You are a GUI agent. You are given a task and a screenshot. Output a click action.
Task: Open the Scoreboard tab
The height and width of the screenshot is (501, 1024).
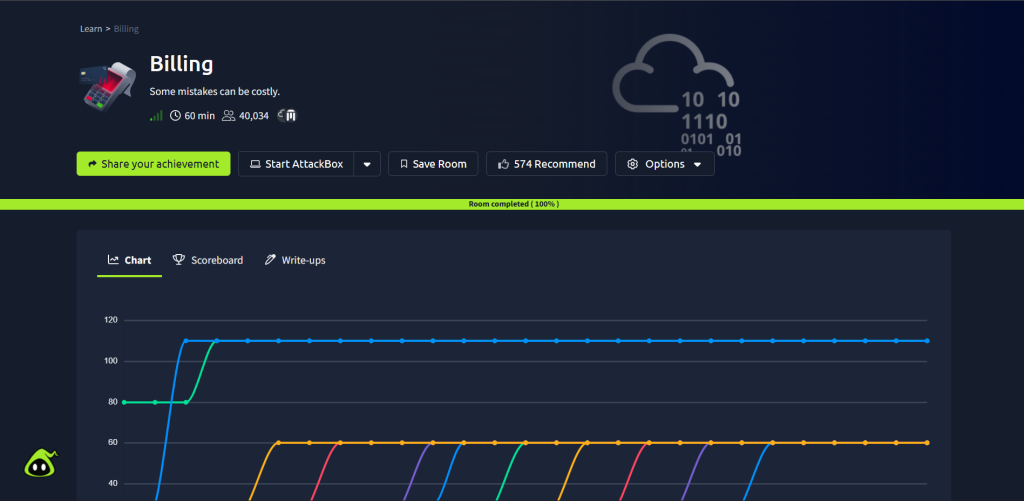click(x=208, y=260)
